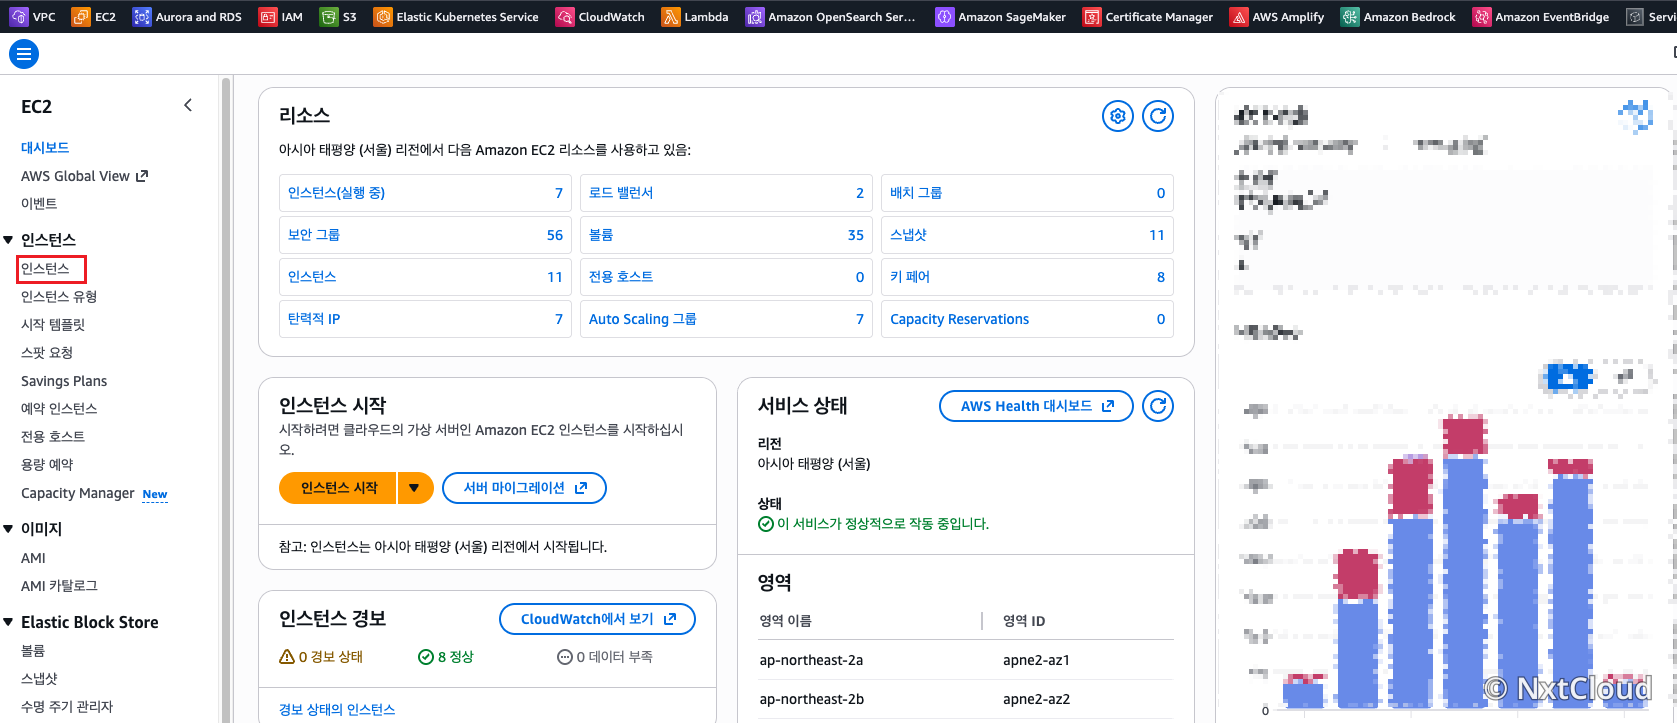Image resolution: width=1677 pixels, height=723 pixels.
Task: Open 인스턴스 유형 in the sidebar
Action: (59, 297)
